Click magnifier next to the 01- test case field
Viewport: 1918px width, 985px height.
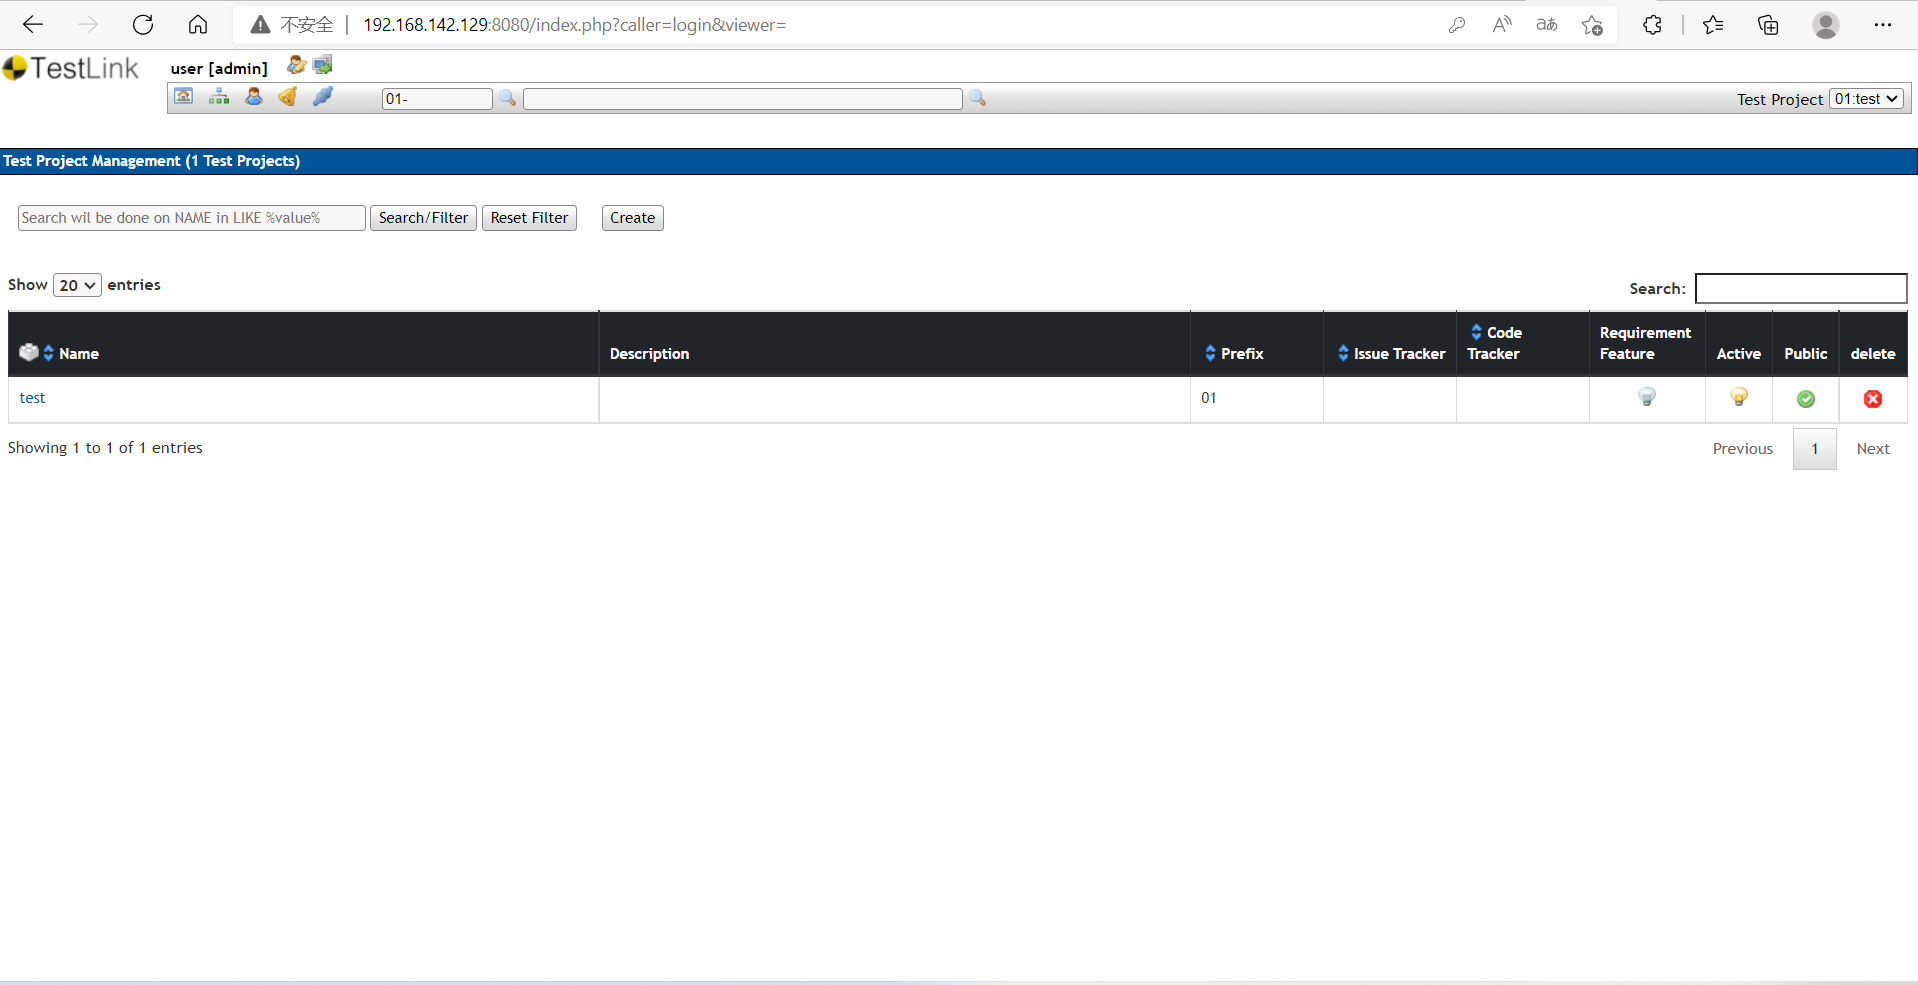point(508,98)
